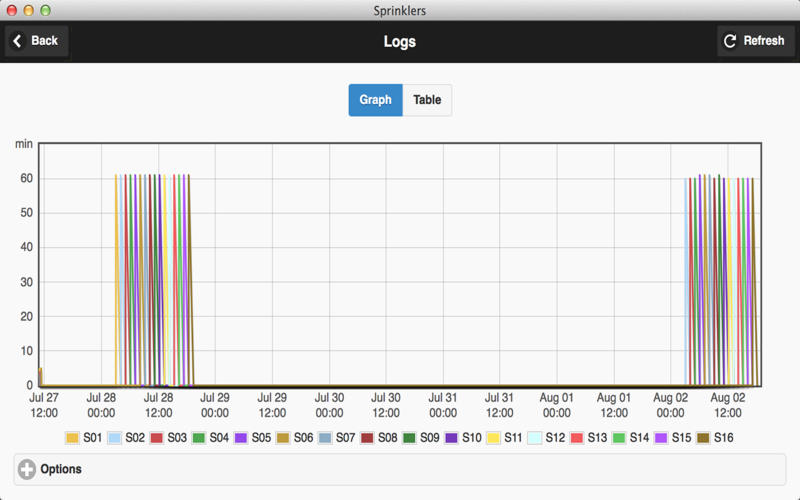This screenshot has height=500, width=800.
Task: Toggle the S12 legend swatch
Action: pos(534,438)
